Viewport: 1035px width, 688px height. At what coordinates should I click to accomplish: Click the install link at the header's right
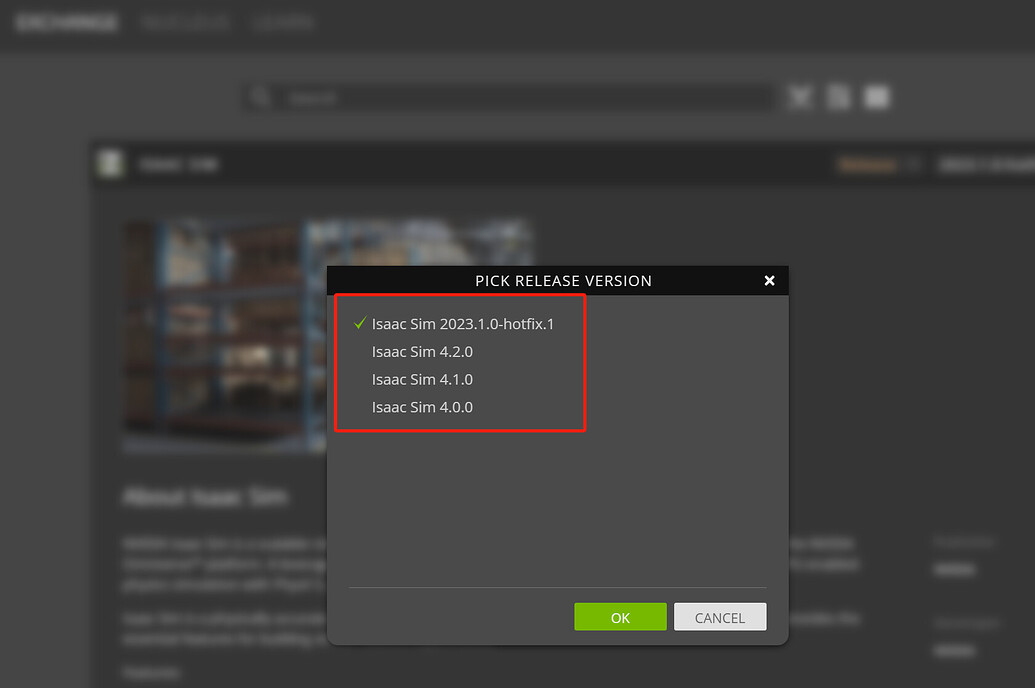pos(985,163)
